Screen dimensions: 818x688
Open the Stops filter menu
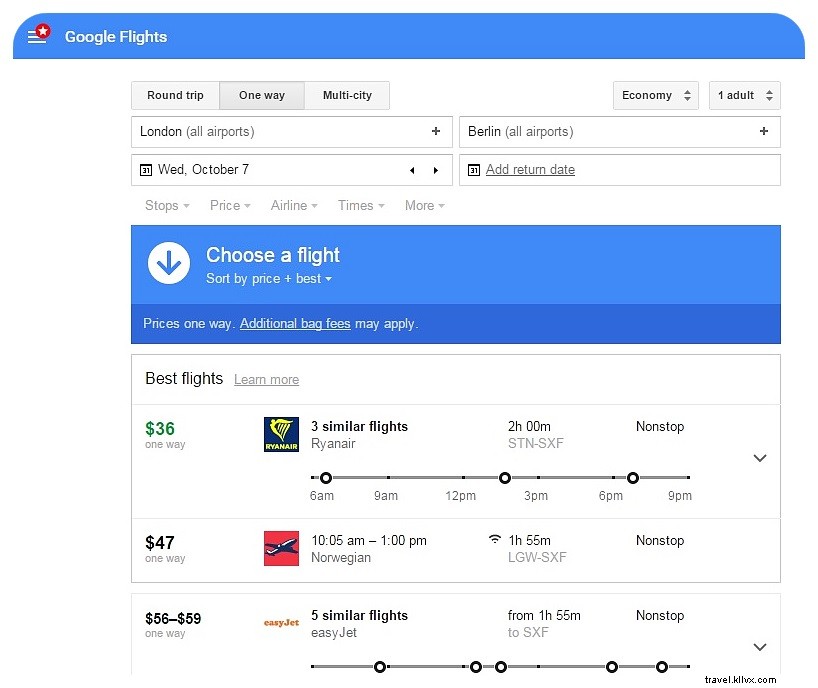click(167, 205)
